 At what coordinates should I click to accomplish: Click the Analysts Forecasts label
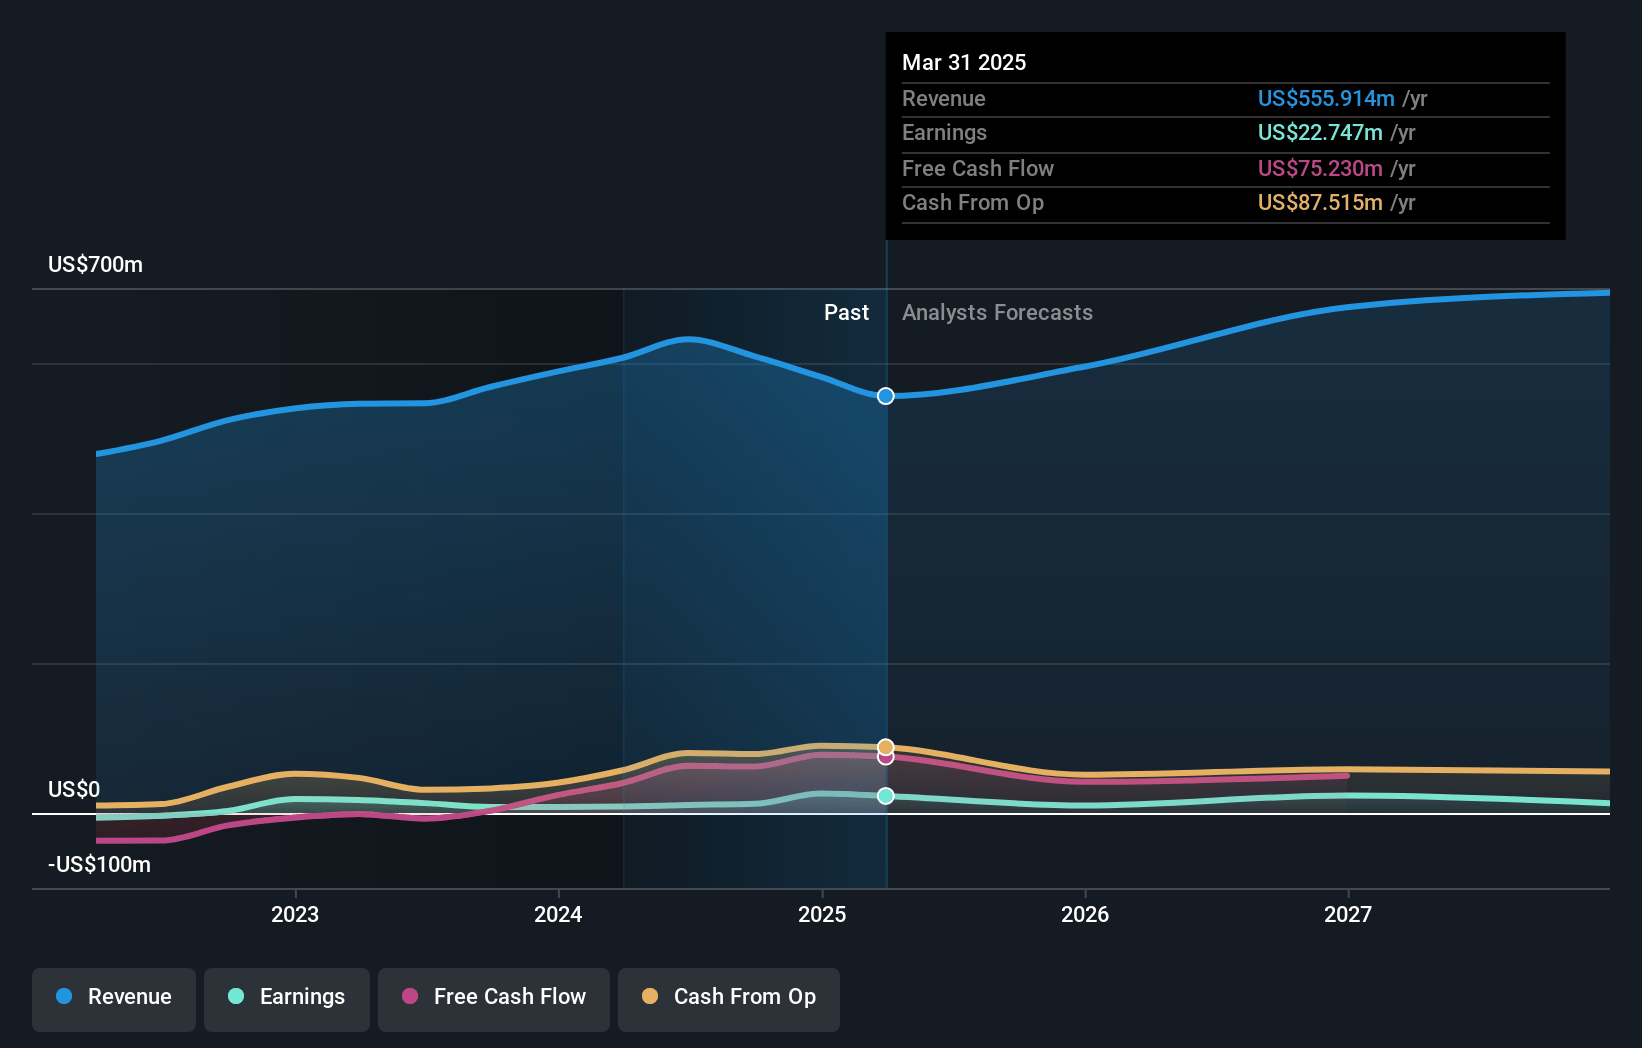pos(997,313)
